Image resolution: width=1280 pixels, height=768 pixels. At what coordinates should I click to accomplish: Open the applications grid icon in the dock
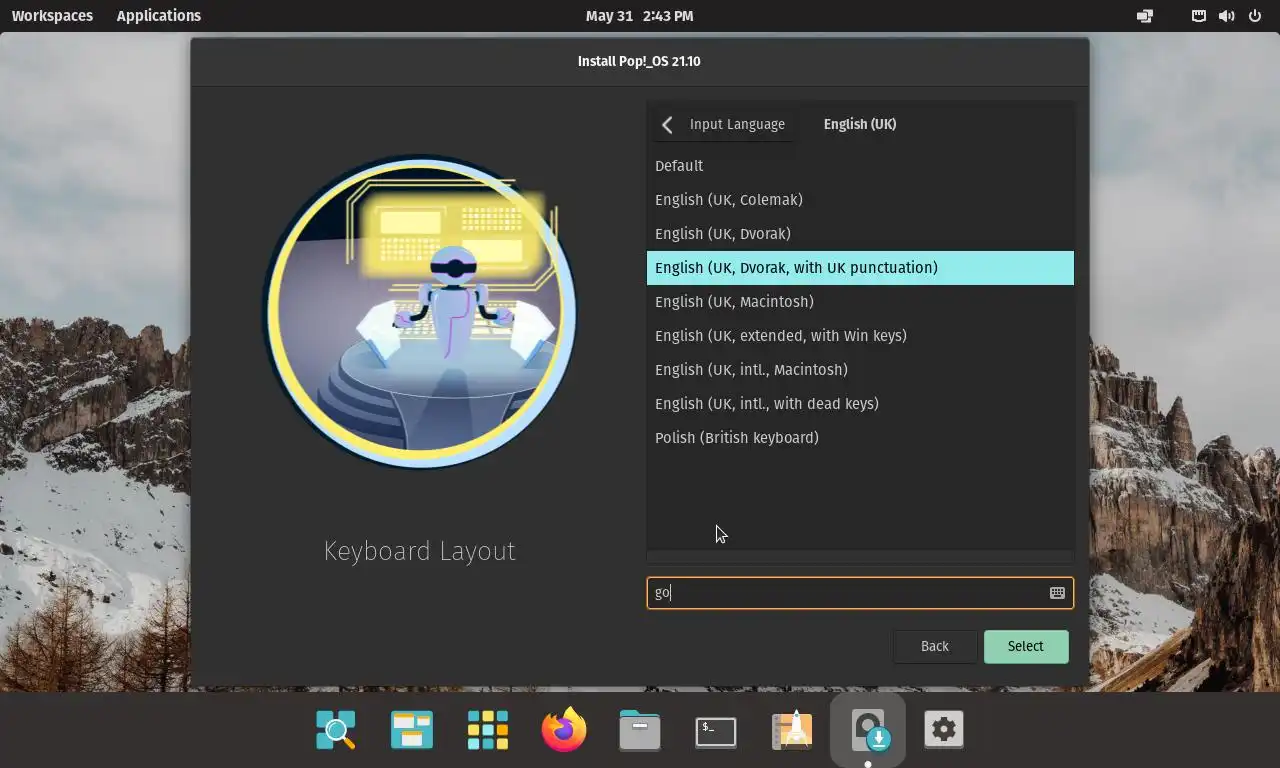(x=488, y=731)
